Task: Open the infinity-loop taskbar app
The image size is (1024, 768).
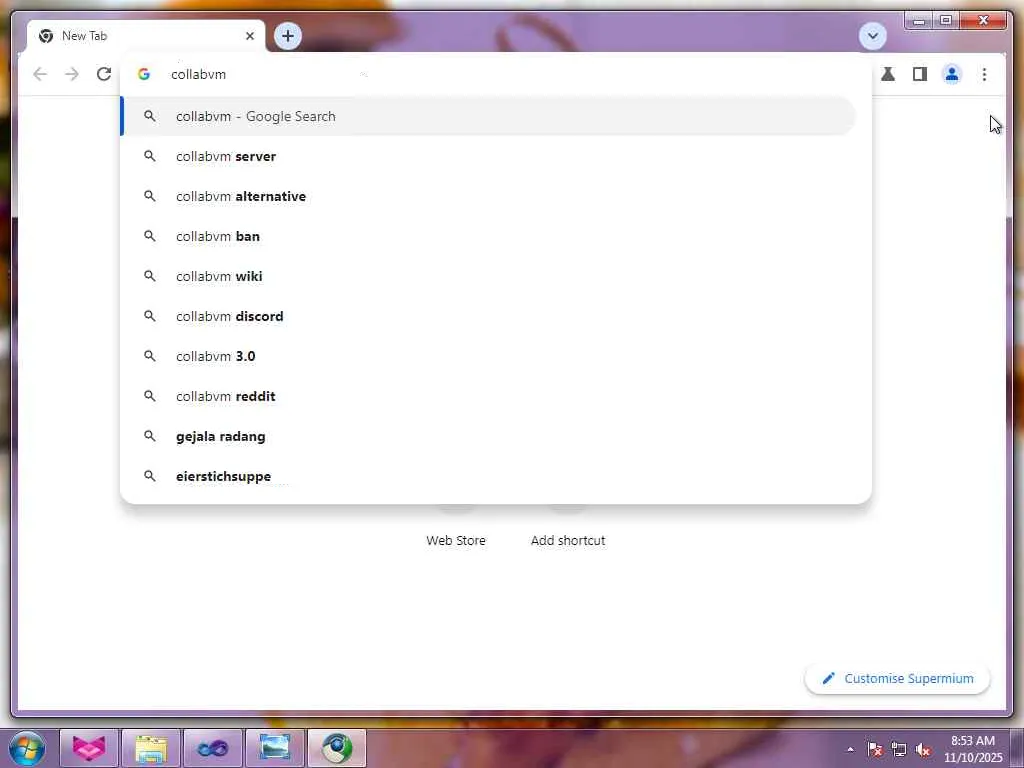Action: [213, 748]
